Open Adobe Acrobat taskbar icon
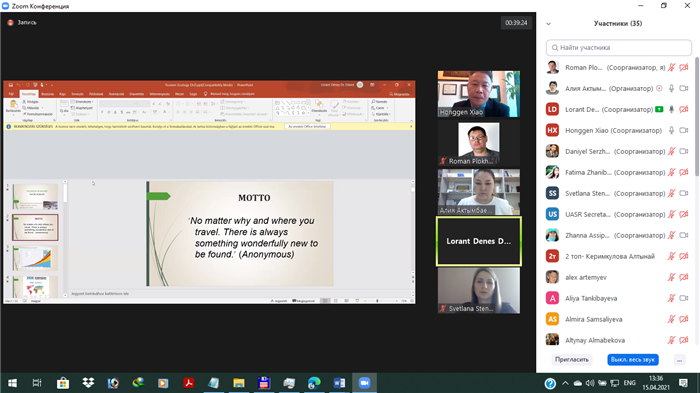 click(188, 383)
